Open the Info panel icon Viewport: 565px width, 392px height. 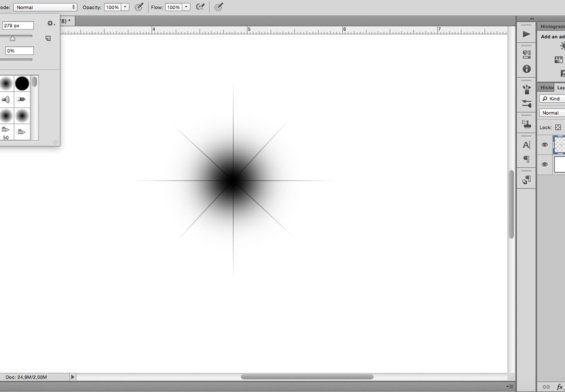526,69
